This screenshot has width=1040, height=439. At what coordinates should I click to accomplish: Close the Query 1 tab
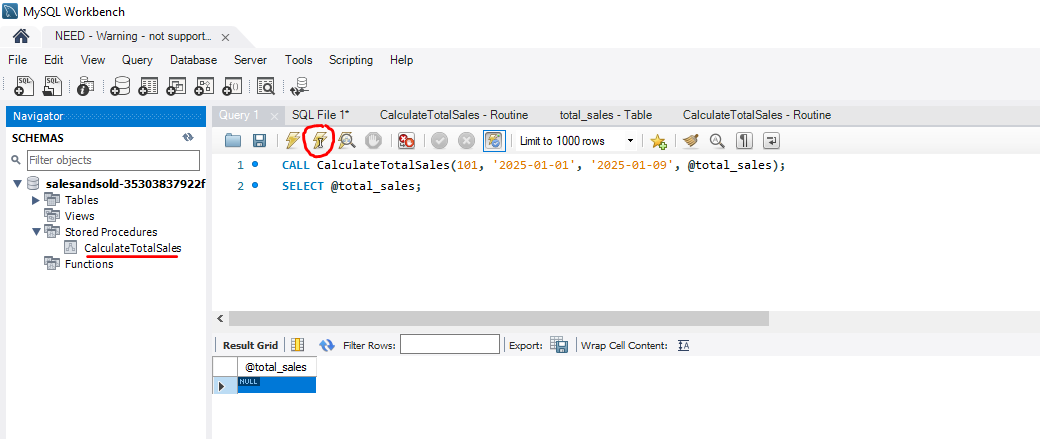coord(275,116)
